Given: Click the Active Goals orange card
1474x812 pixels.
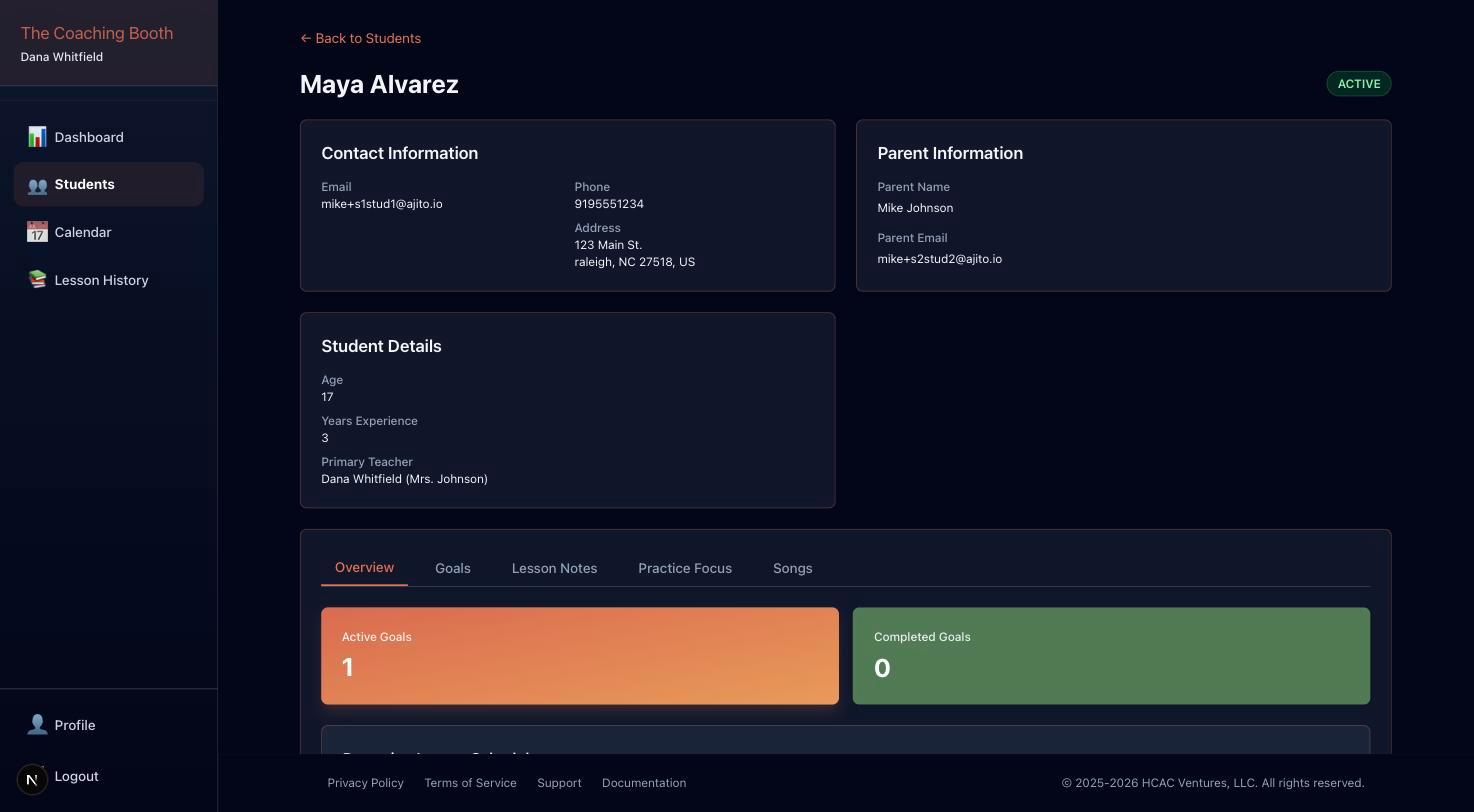Looking at the screenshot, I should tap(580, 656).
